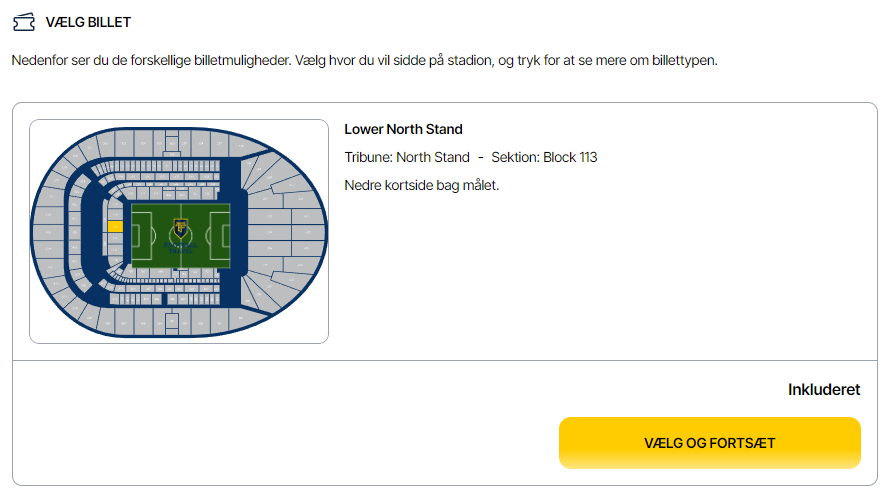The width and height of the screenshot is (895, 500).
Task: Click the Nedenfor ser du intro paragraph
Action: click(364, 61)
